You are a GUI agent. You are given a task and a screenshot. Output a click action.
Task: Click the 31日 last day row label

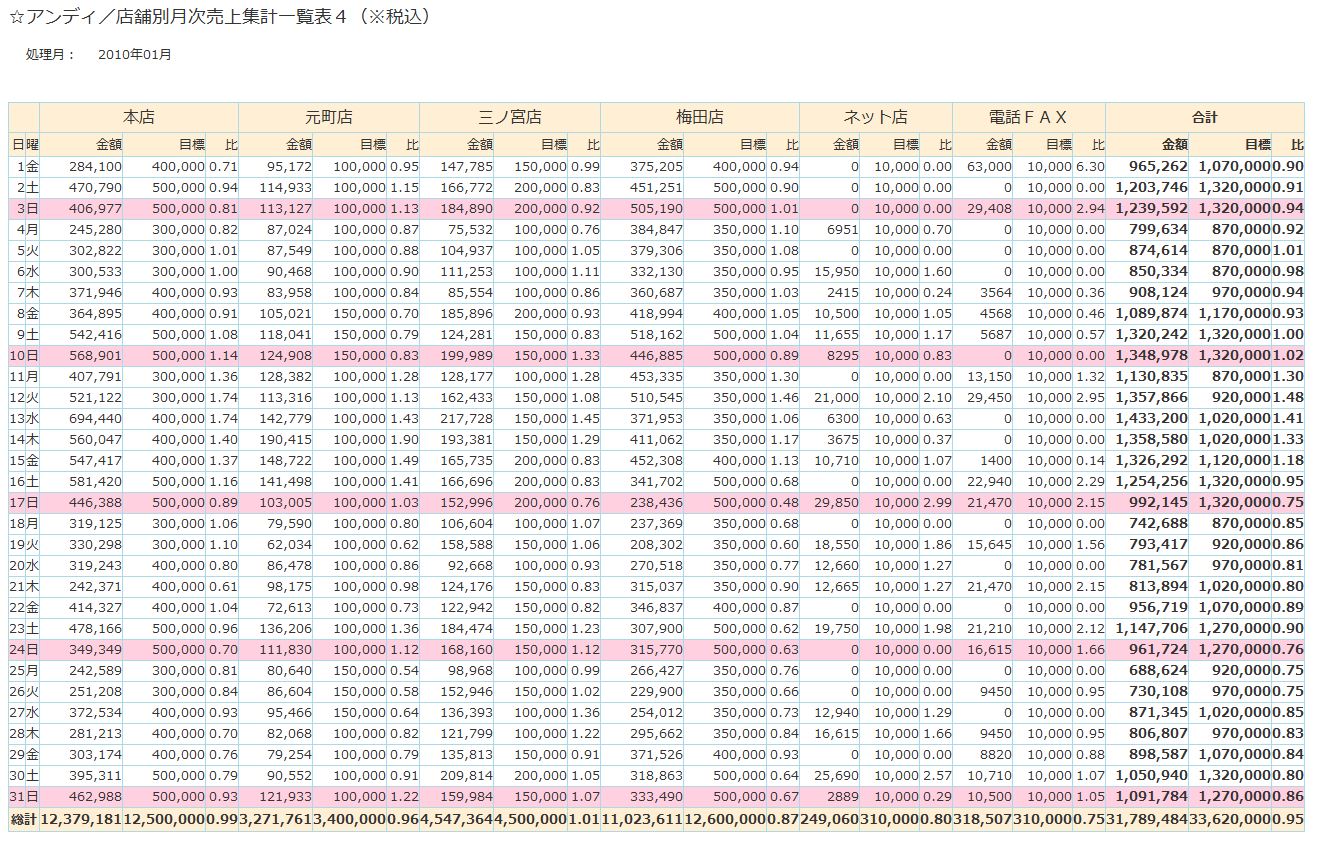coord(24,797)
